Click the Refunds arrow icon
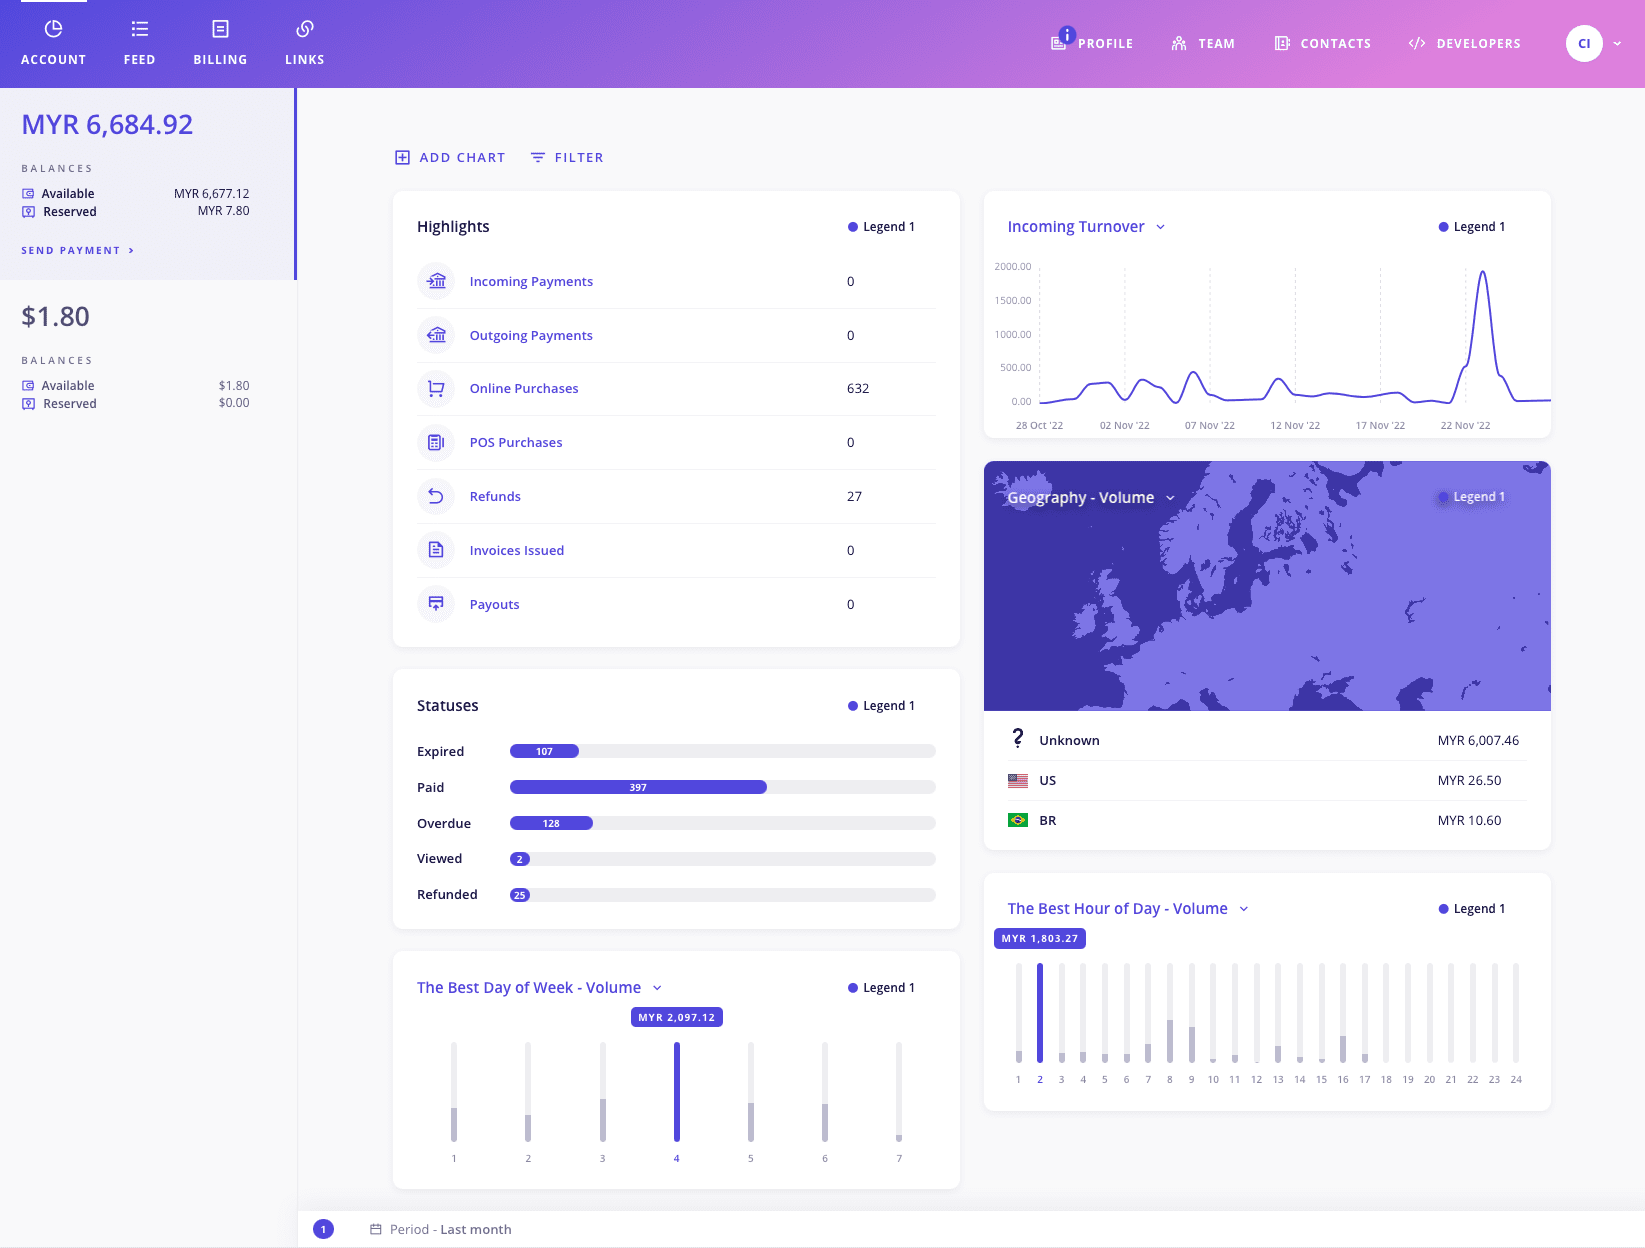The width and height of the screenshot is (1645, 1248). tap(436, 496)
